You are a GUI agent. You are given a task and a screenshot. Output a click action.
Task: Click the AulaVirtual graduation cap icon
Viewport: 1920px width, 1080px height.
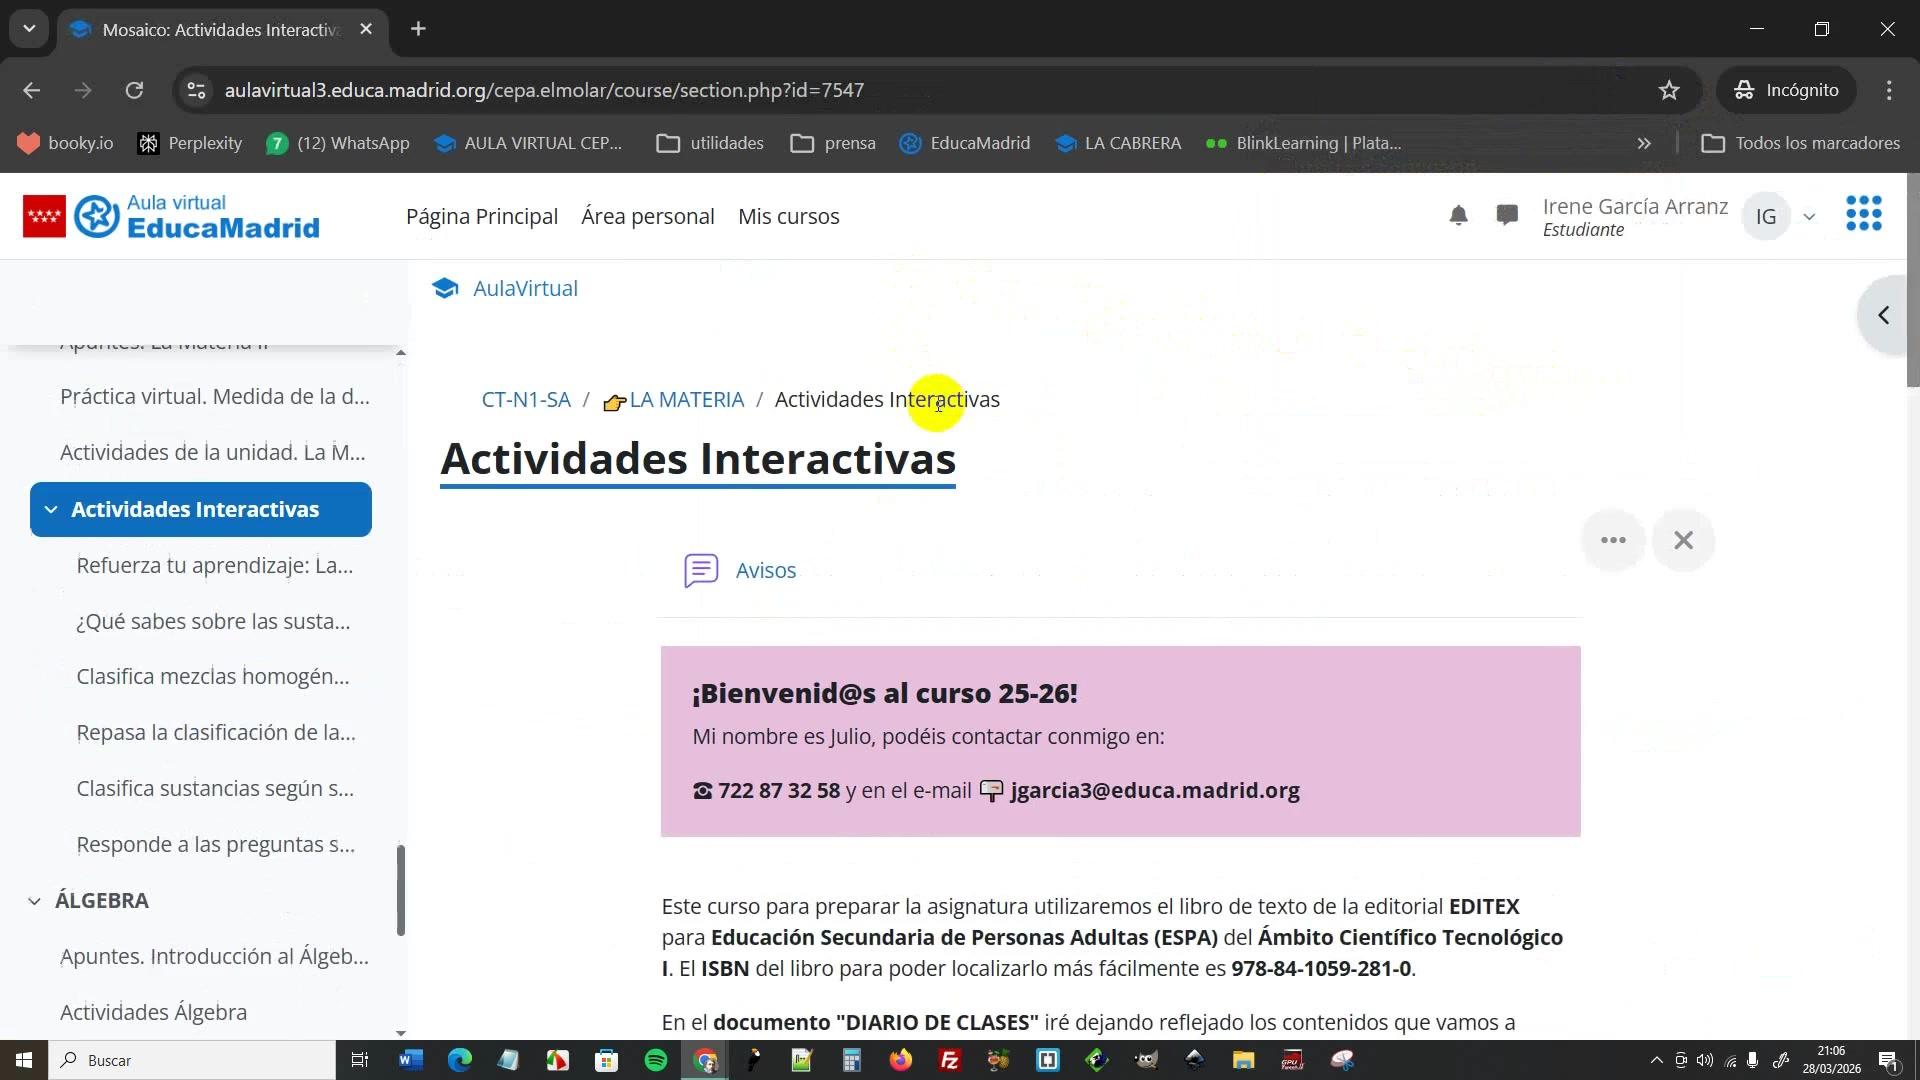(x=445, y=289)
